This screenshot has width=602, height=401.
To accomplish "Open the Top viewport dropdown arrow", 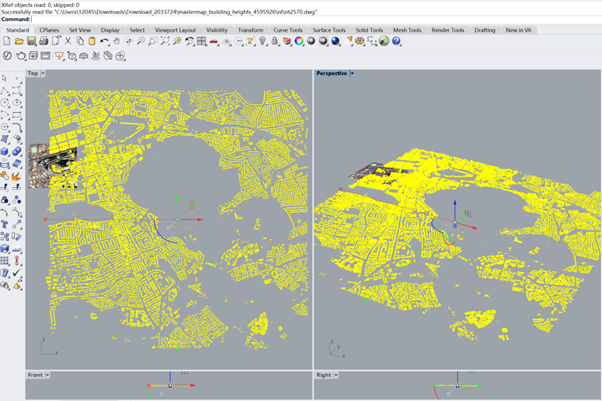I will pyautogui.click(x=43, y=74).
